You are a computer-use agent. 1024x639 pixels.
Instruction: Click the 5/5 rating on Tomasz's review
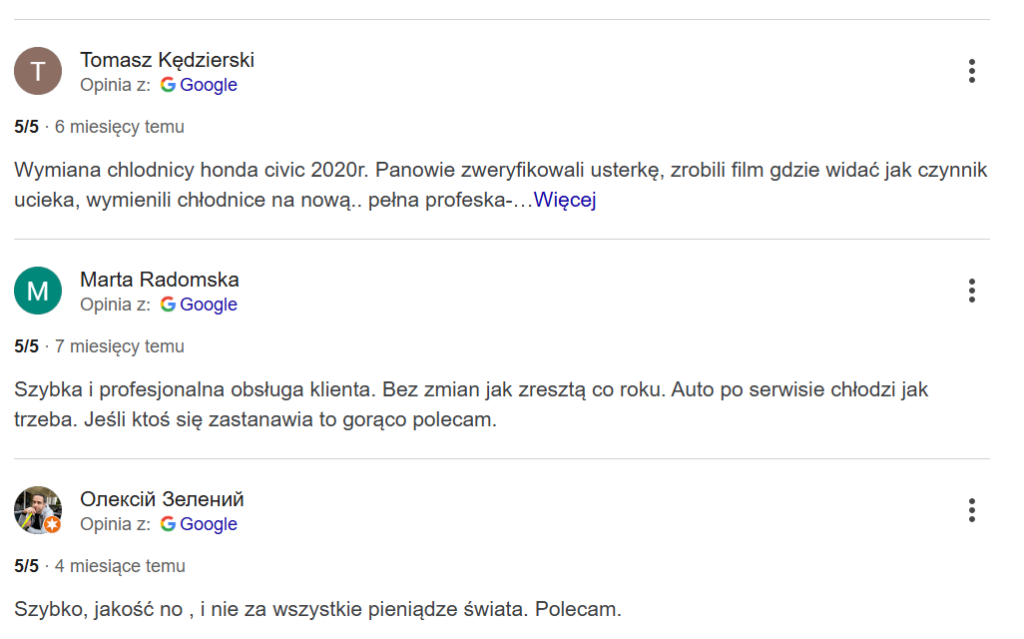(27, 127)
